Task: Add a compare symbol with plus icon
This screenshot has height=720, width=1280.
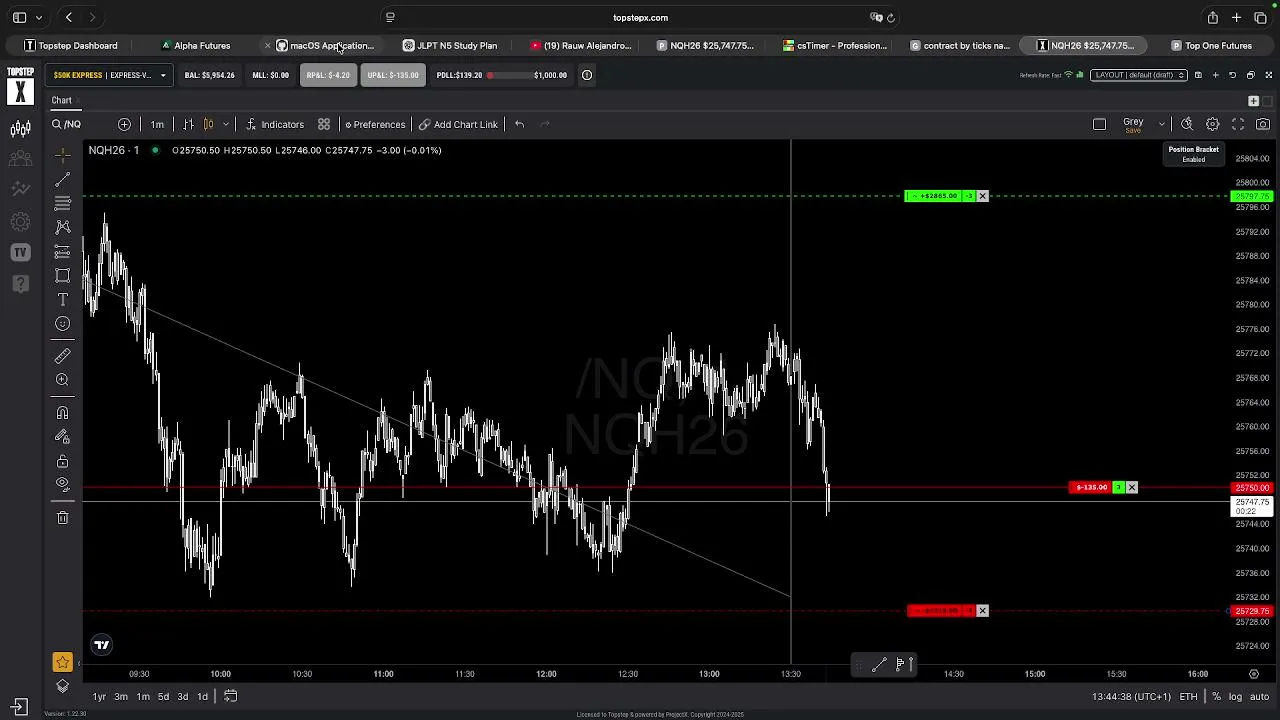Action: (x=124, y=124)
